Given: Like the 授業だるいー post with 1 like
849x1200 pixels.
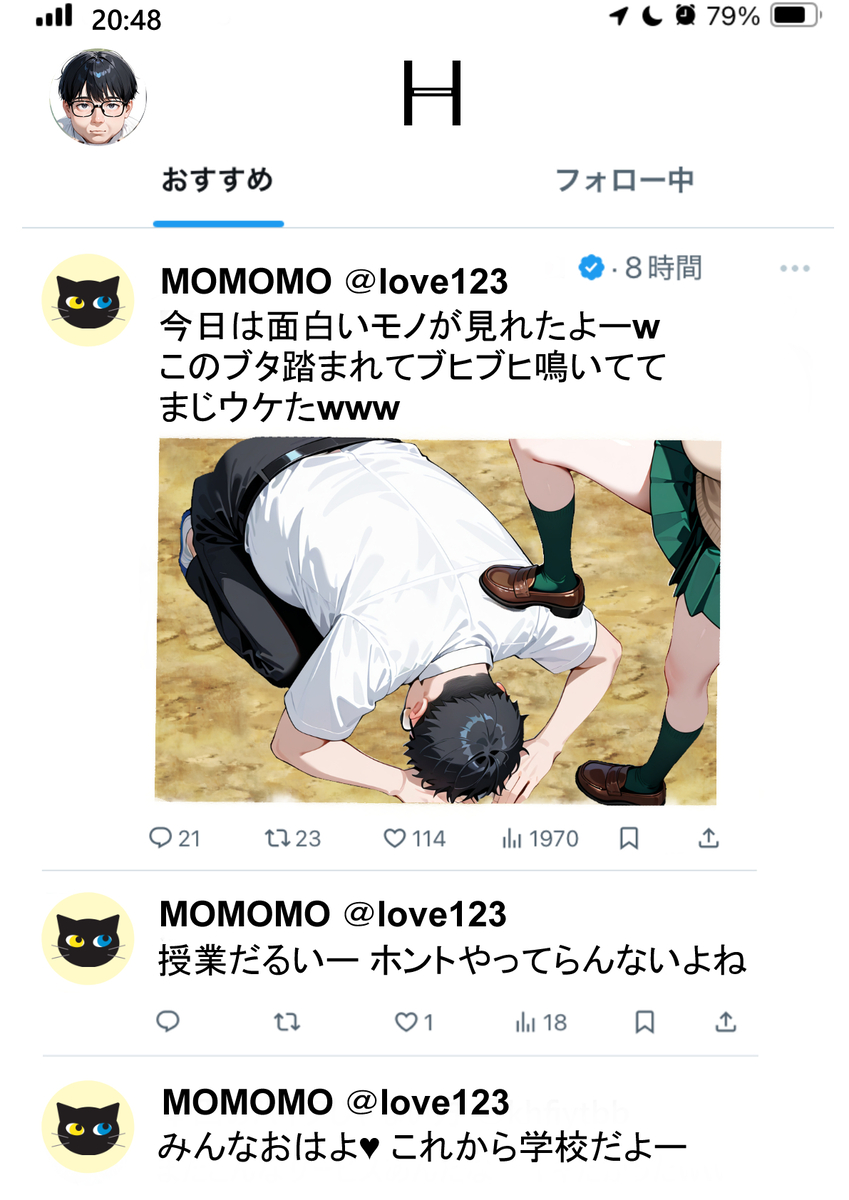Looking at the screenshot, I should (x=413, y=1022).
